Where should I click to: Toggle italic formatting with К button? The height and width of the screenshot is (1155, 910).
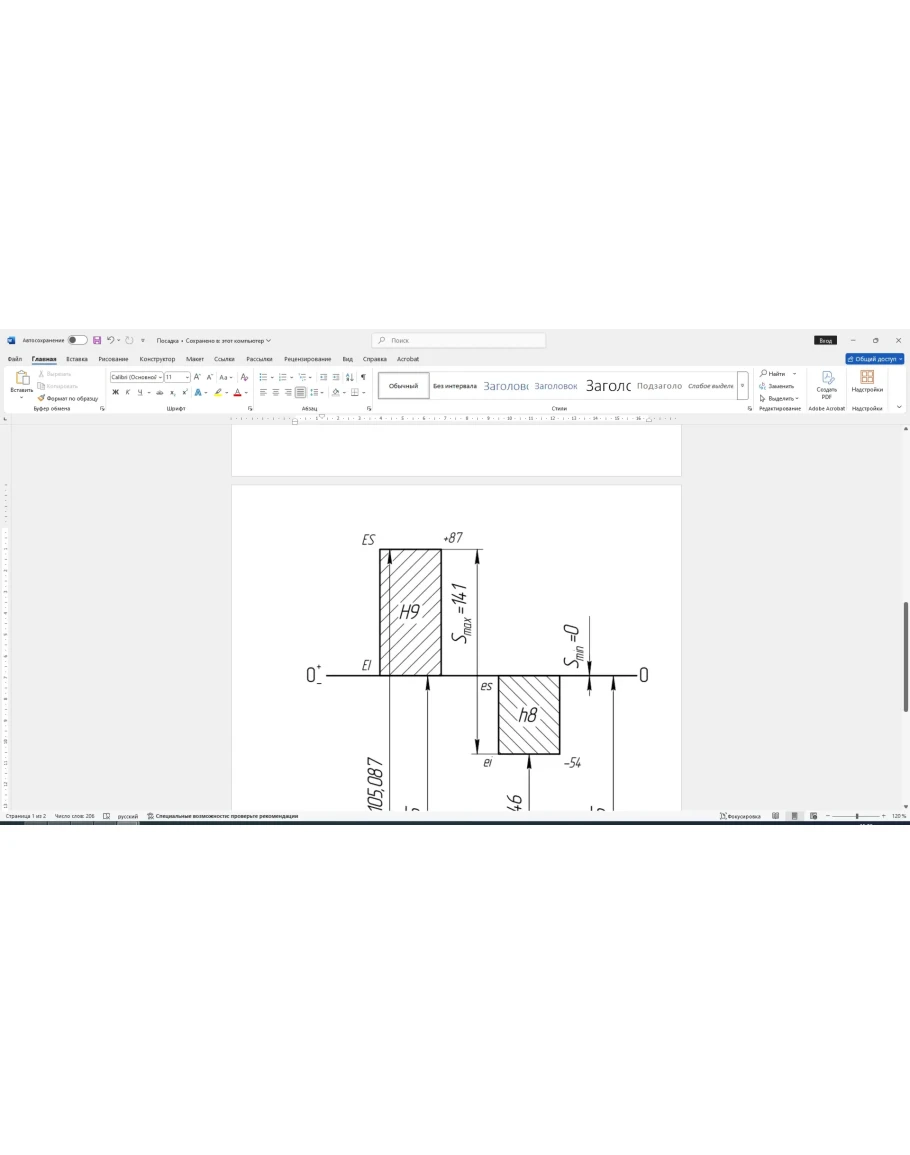click(127, 392)
